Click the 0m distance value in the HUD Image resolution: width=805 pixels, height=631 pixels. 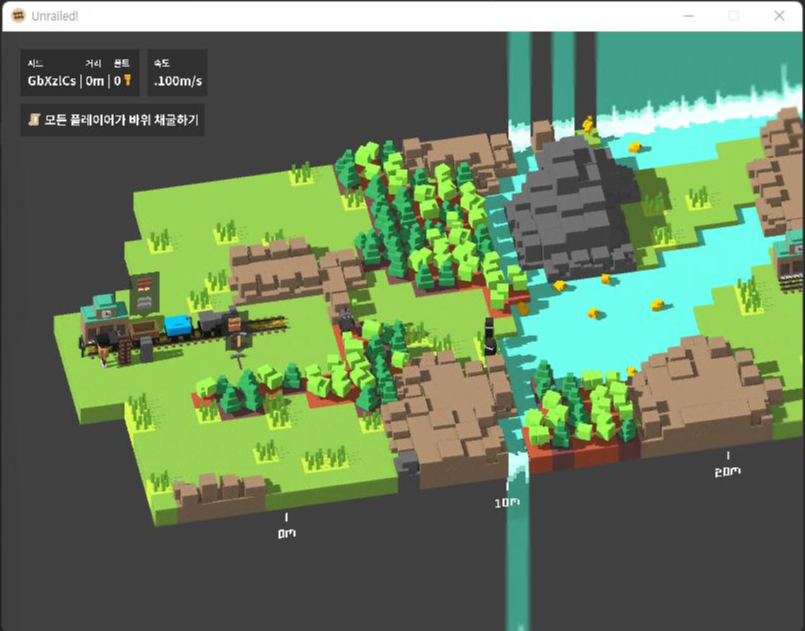pyautogui.click(x=95, y=81)
